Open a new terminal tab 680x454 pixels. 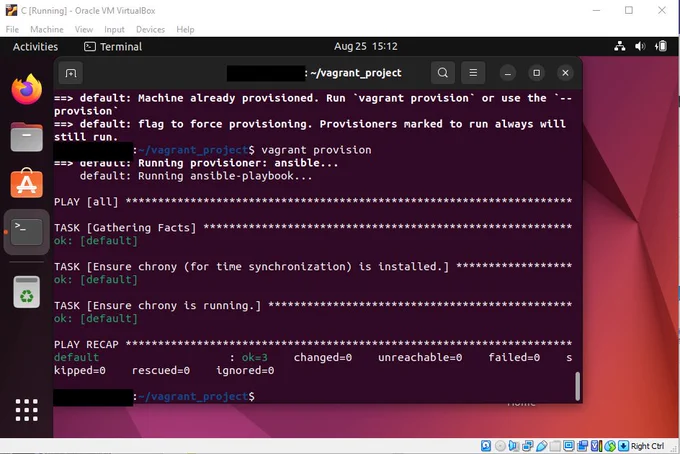[71, 73]
